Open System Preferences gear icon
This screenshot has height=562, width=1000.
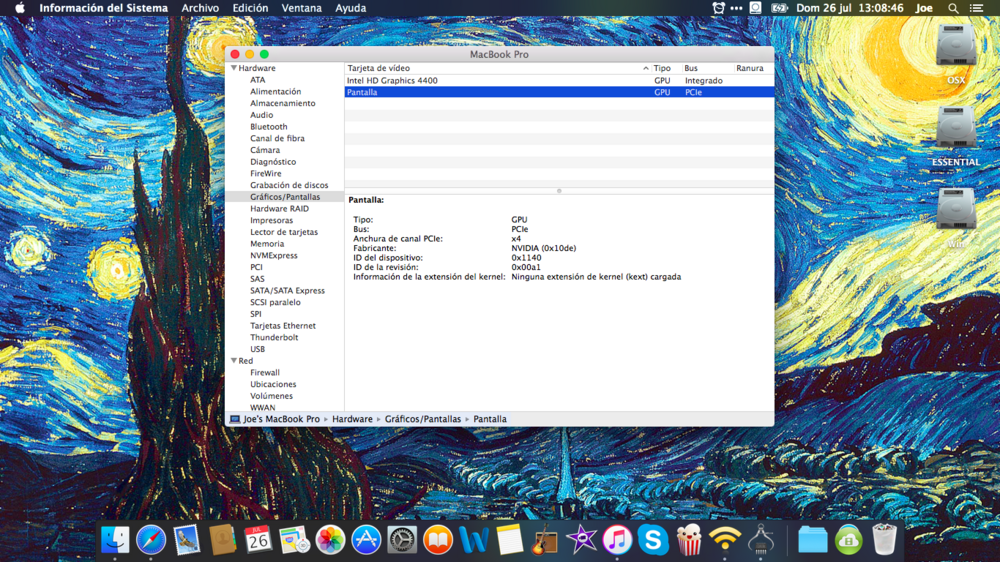click(402, 540)
